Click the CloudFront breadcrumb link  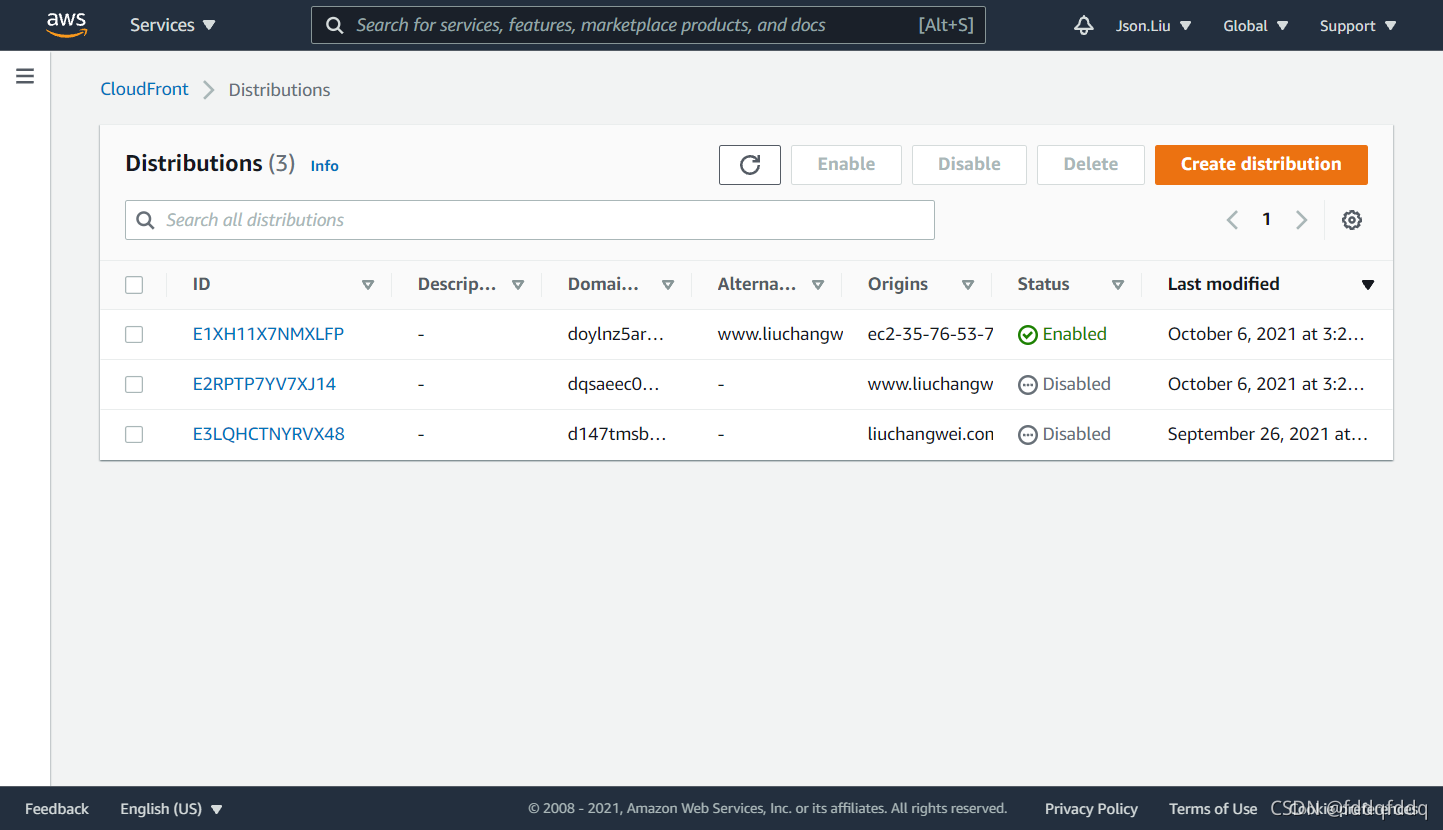144,89
